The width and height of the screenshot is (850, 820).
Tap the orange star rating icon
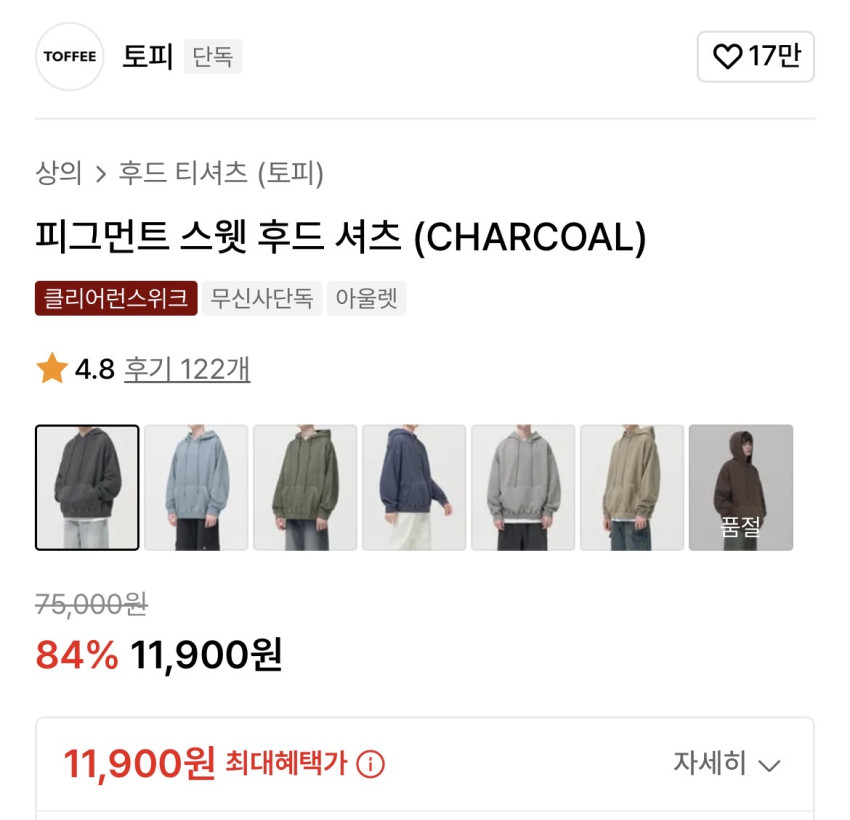52,369
